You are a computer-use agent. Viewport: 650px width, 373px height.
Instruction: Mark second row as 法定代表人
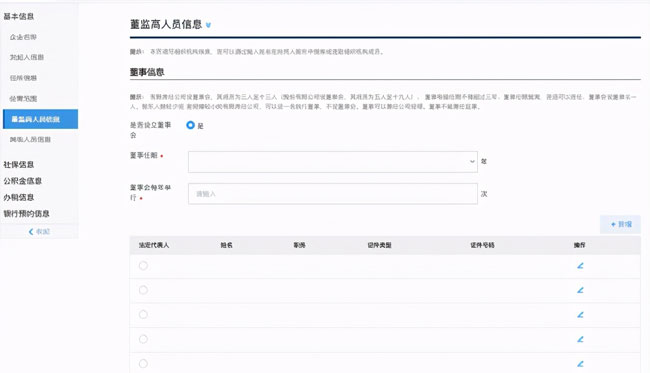(x=143, y=290)
